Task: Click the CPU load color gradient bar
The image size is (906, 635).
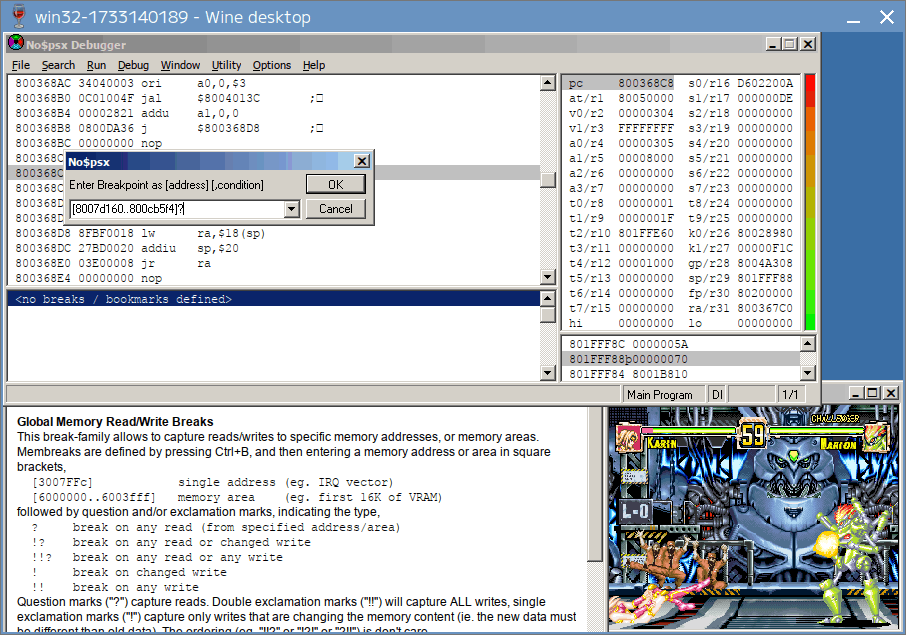Action: [x=810, y=202]
